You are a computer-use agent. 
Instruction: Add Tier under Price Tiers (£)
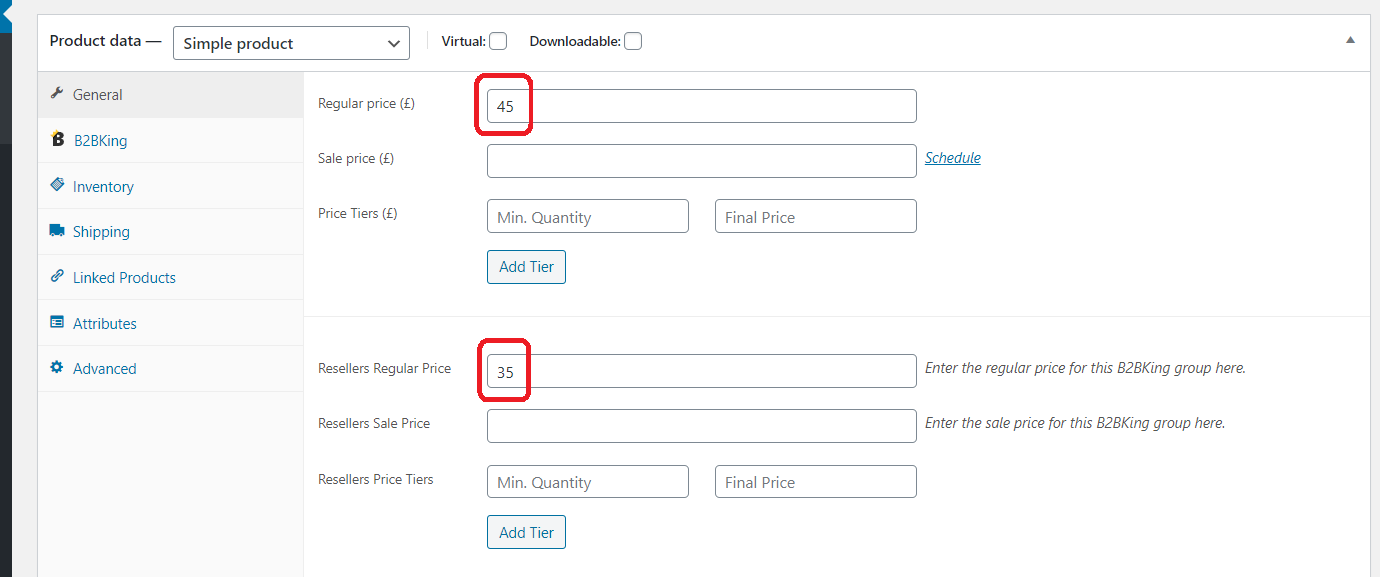coord(526,267)
